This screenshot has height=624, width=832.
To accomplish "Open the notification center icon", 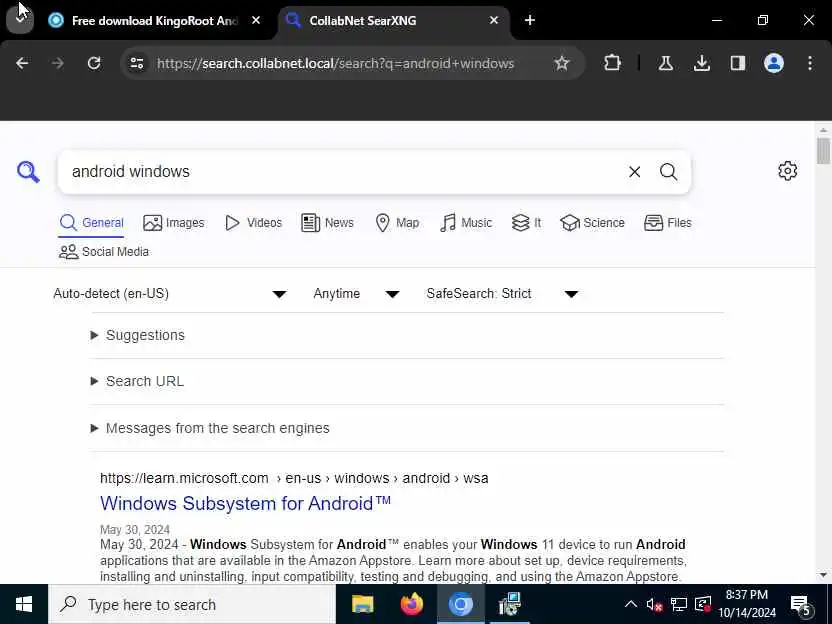I will (x=801, y=604).
